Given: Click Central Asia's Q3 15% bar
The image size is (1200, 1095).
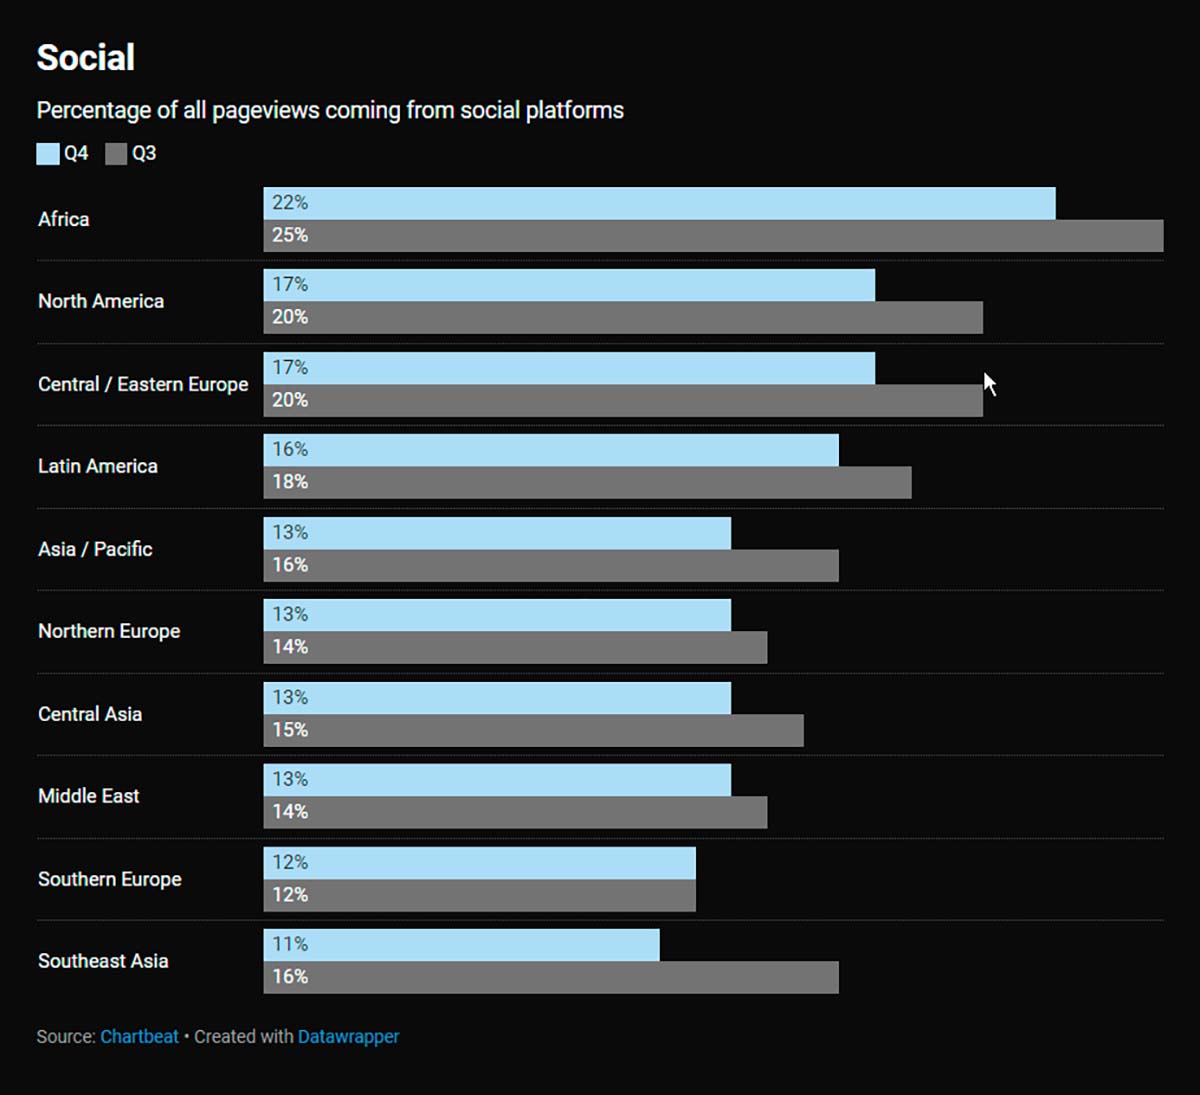Looking at the screenshot, I should click(533, 730).
